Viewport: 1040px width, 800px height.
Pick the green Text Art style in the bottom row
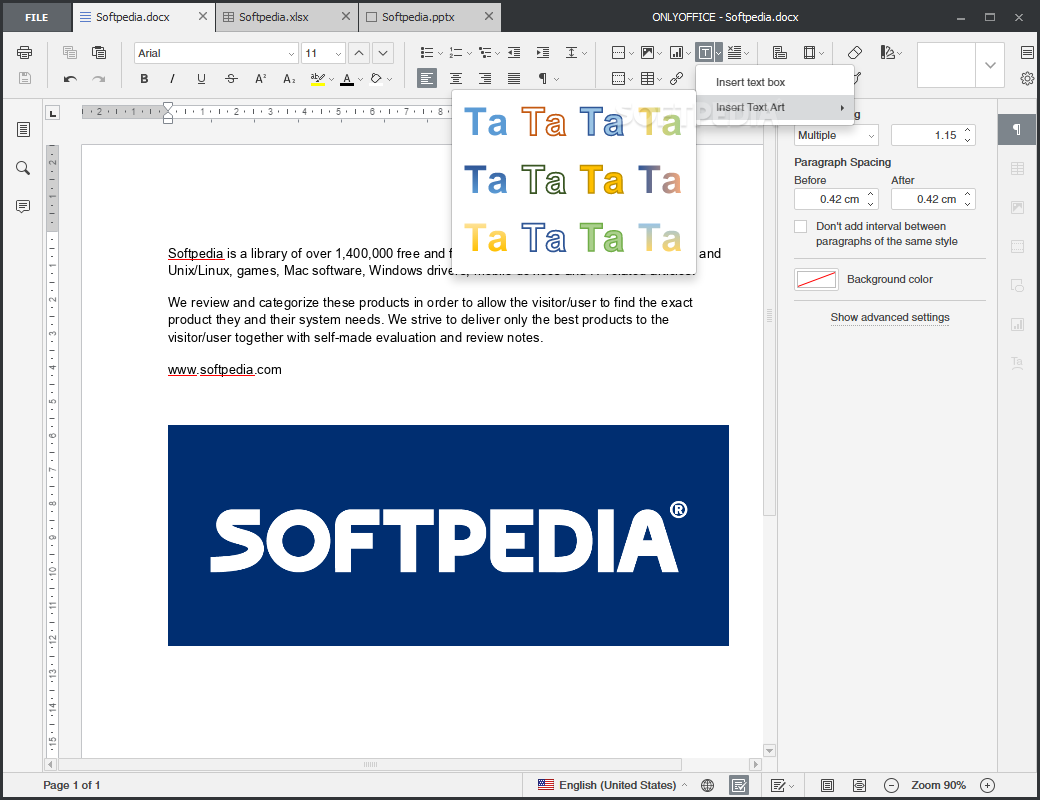[602, 239]
